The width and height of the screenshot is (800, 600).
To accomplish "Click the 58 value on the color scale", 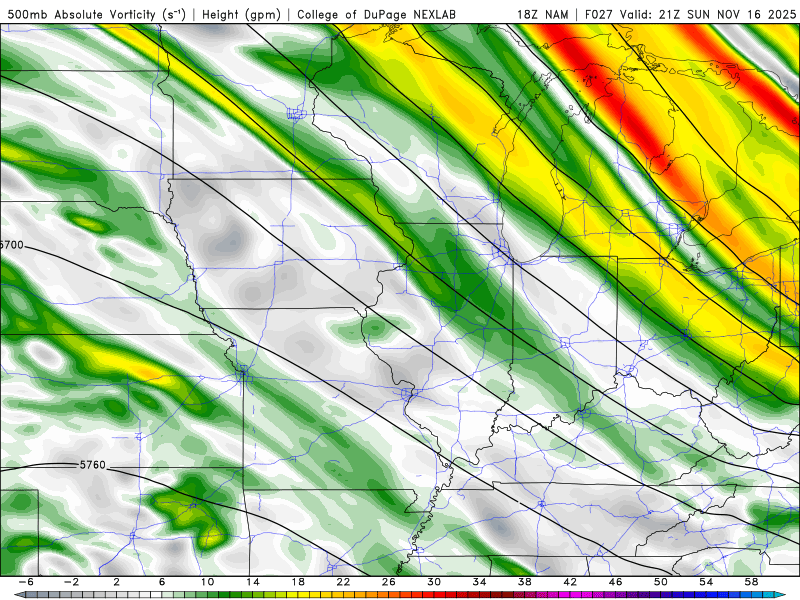I will pos(751,582).
